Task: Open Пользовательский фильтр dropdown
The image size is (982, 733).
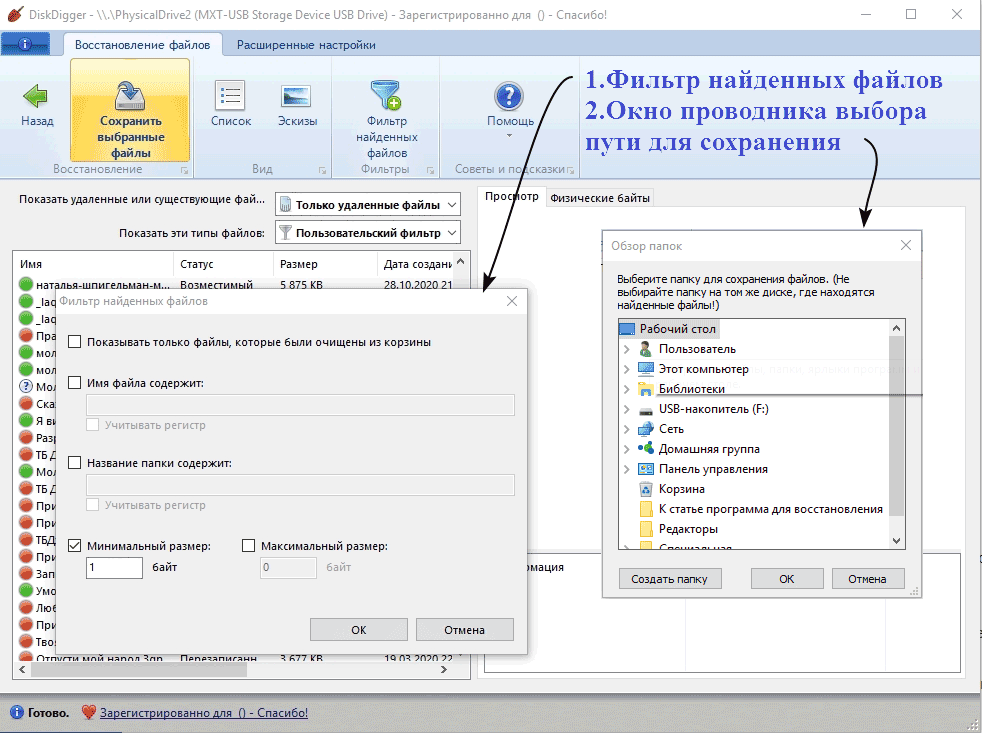Action: coord(368,233)
